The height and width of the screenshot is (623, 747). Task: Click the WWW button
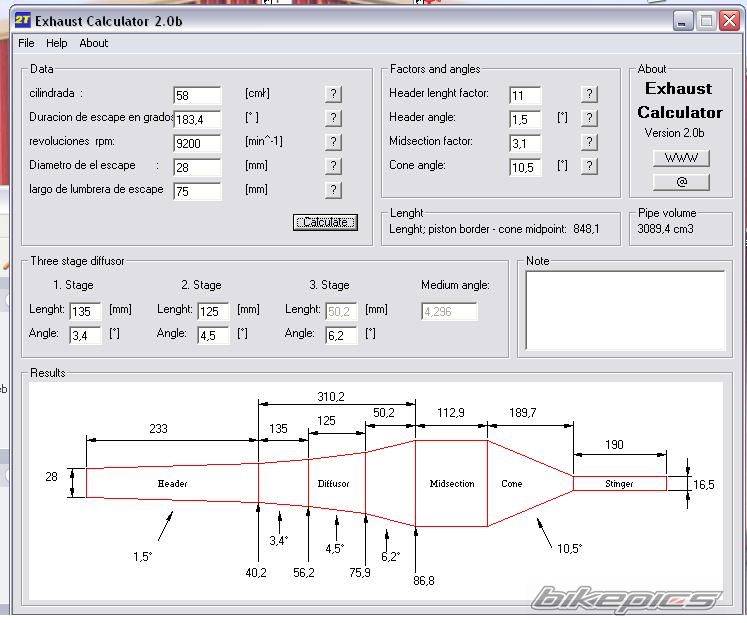pyautogui.click(x=680, y=158)
